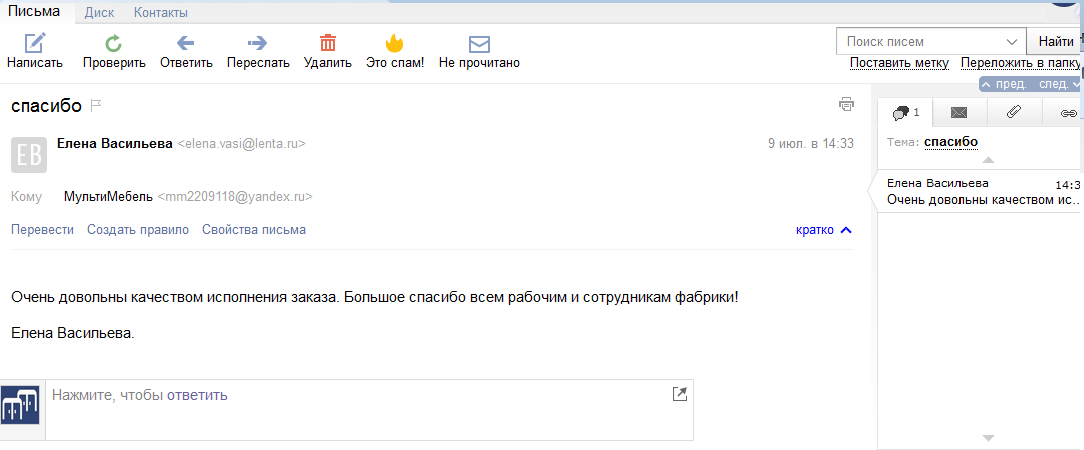
Task: Delete the email with the trash icon
Action: pyautogui.click(x=328, y=43)
